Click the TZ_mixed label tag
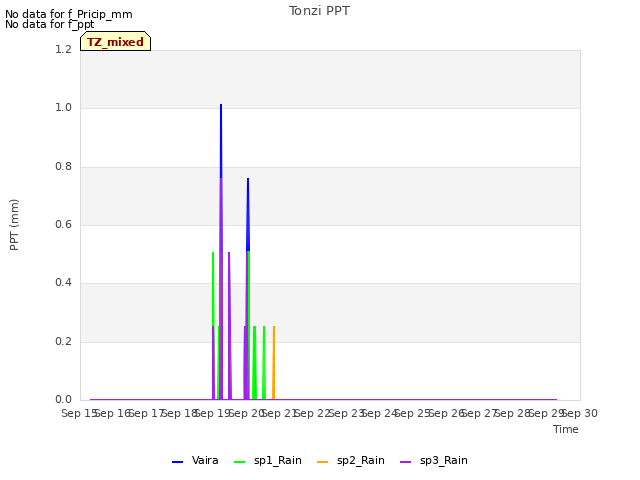Image resolution: width=640 pixels, height=480 pixels. pyautogui.click(x=116, y=41)
